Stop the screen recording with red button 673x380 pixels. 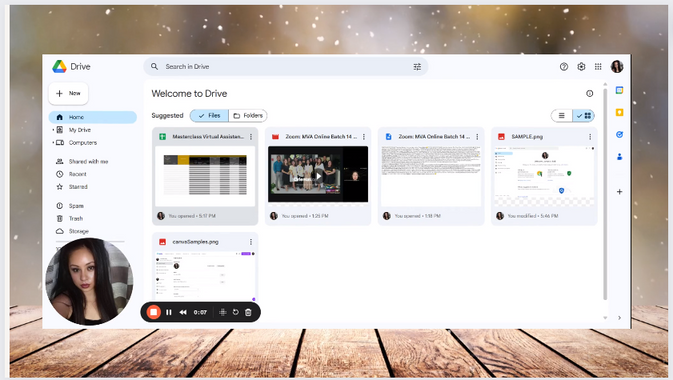click(x=153, y=312)
